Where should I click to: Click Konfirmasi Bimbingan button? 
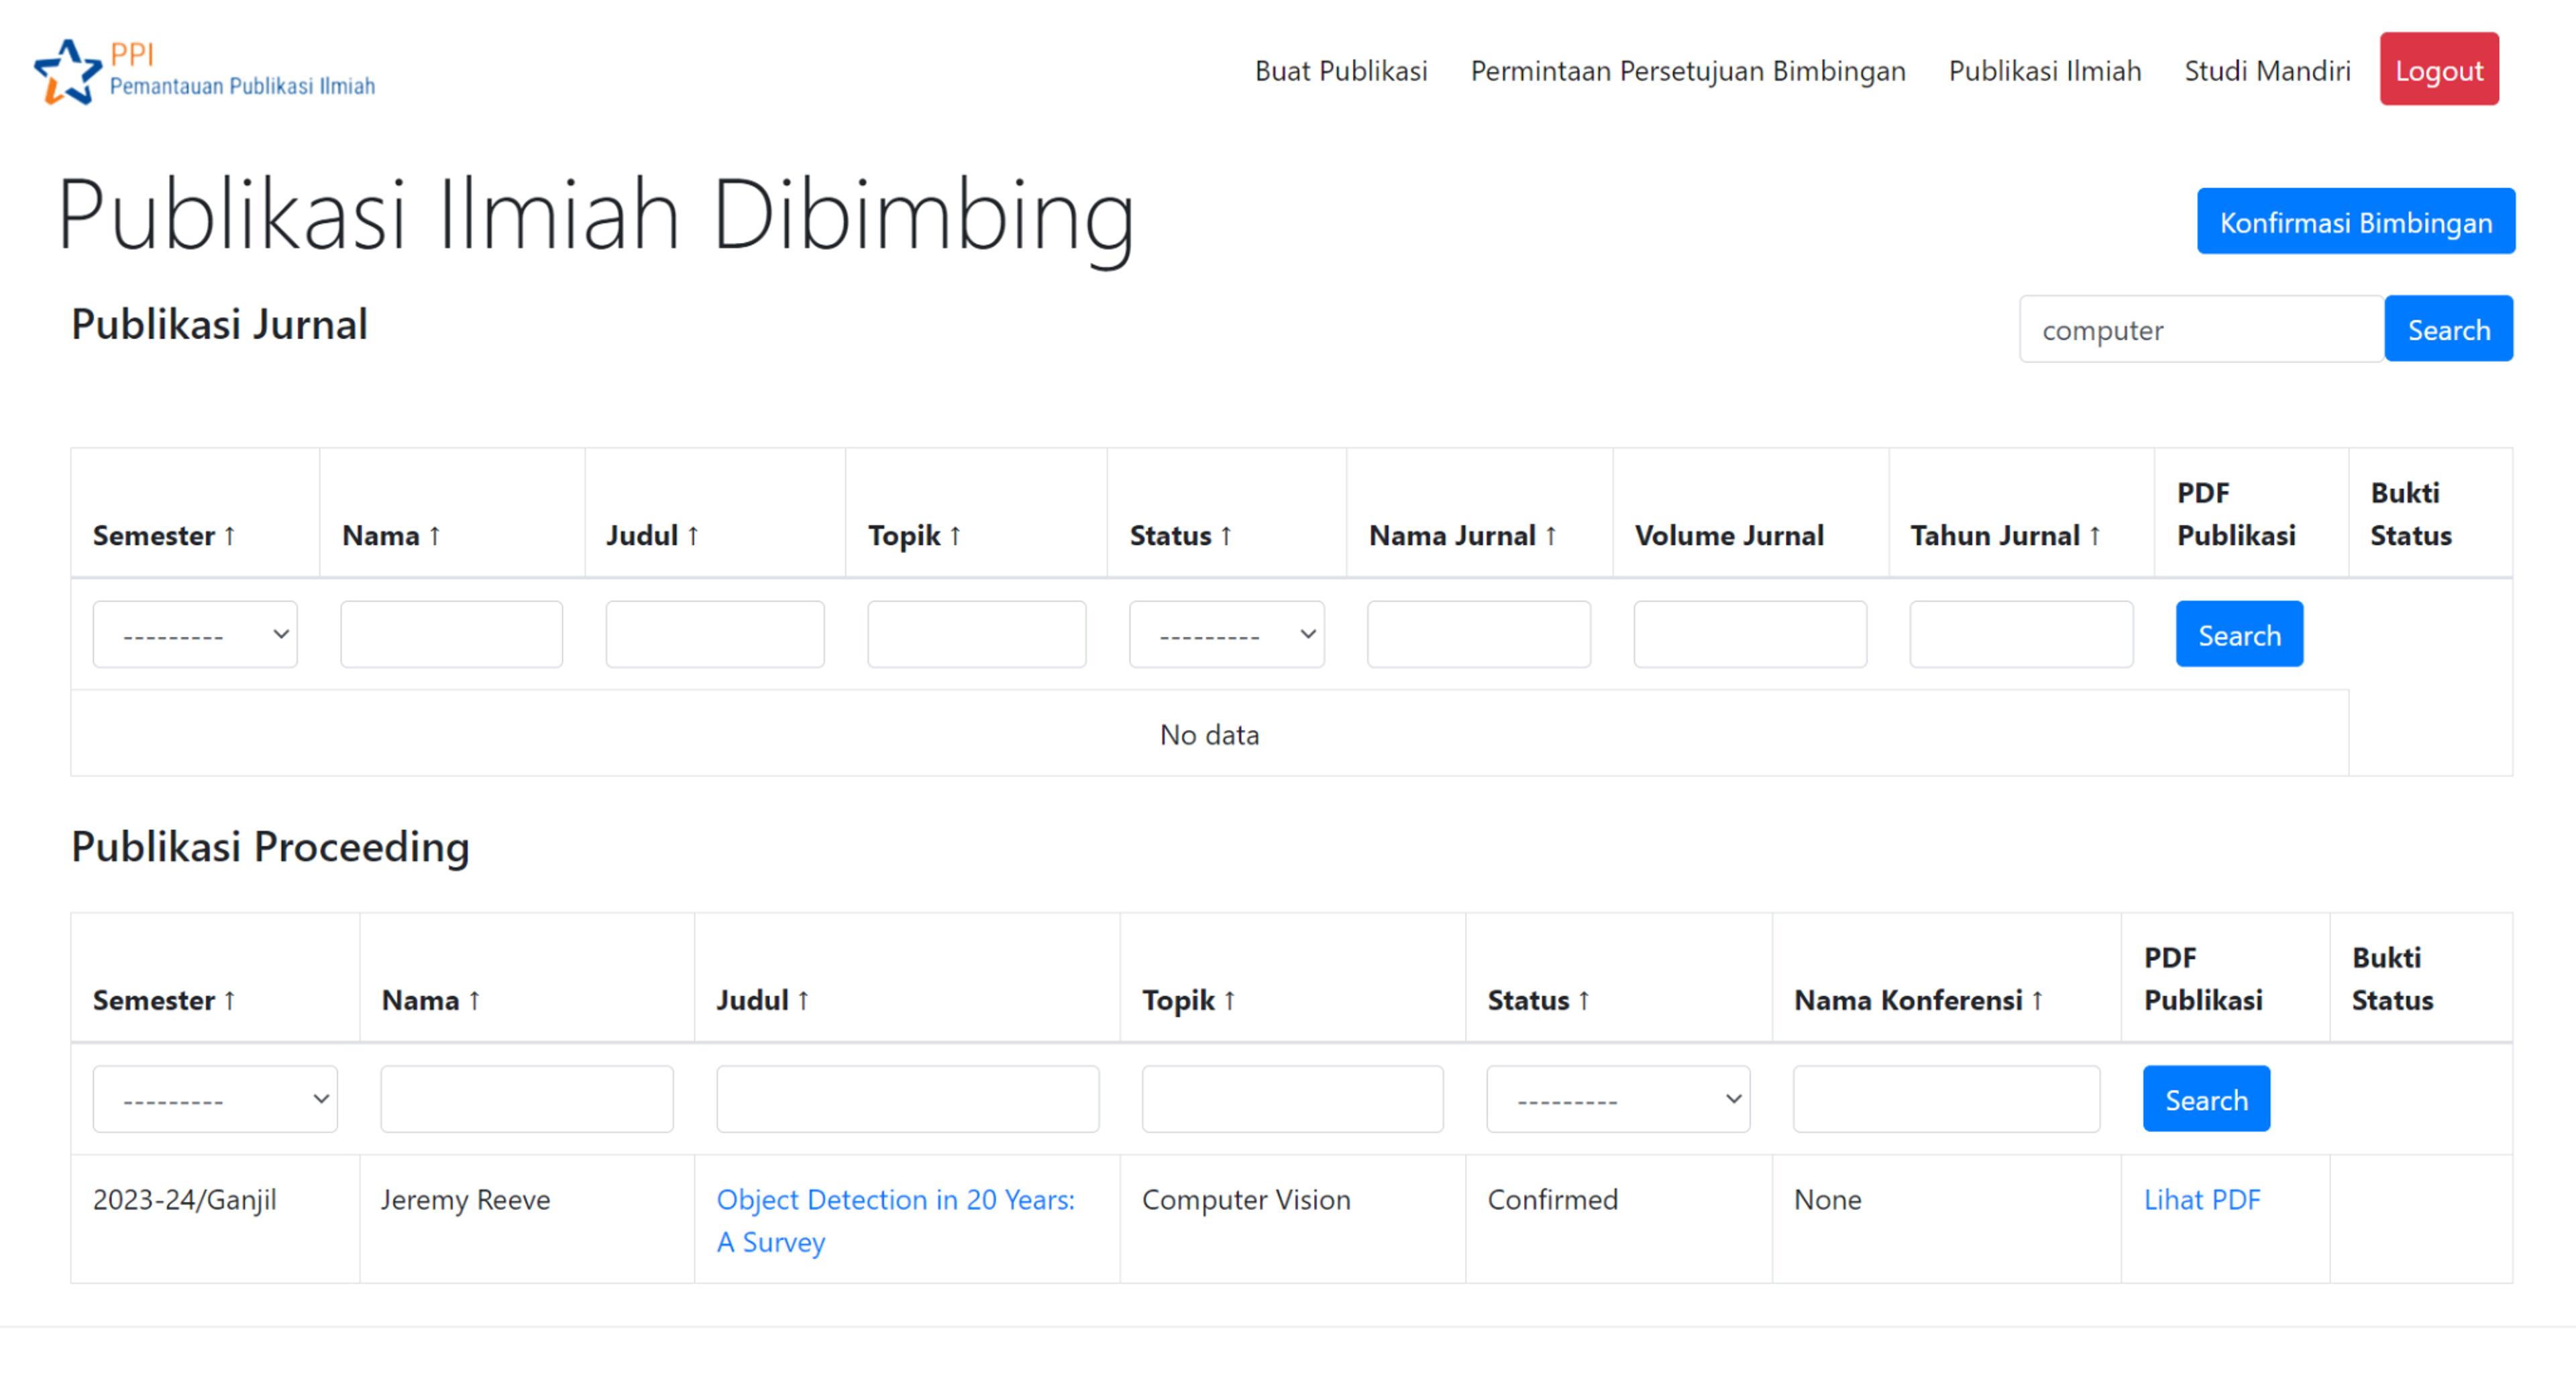pyautogui.click(x=2354, y=222)
